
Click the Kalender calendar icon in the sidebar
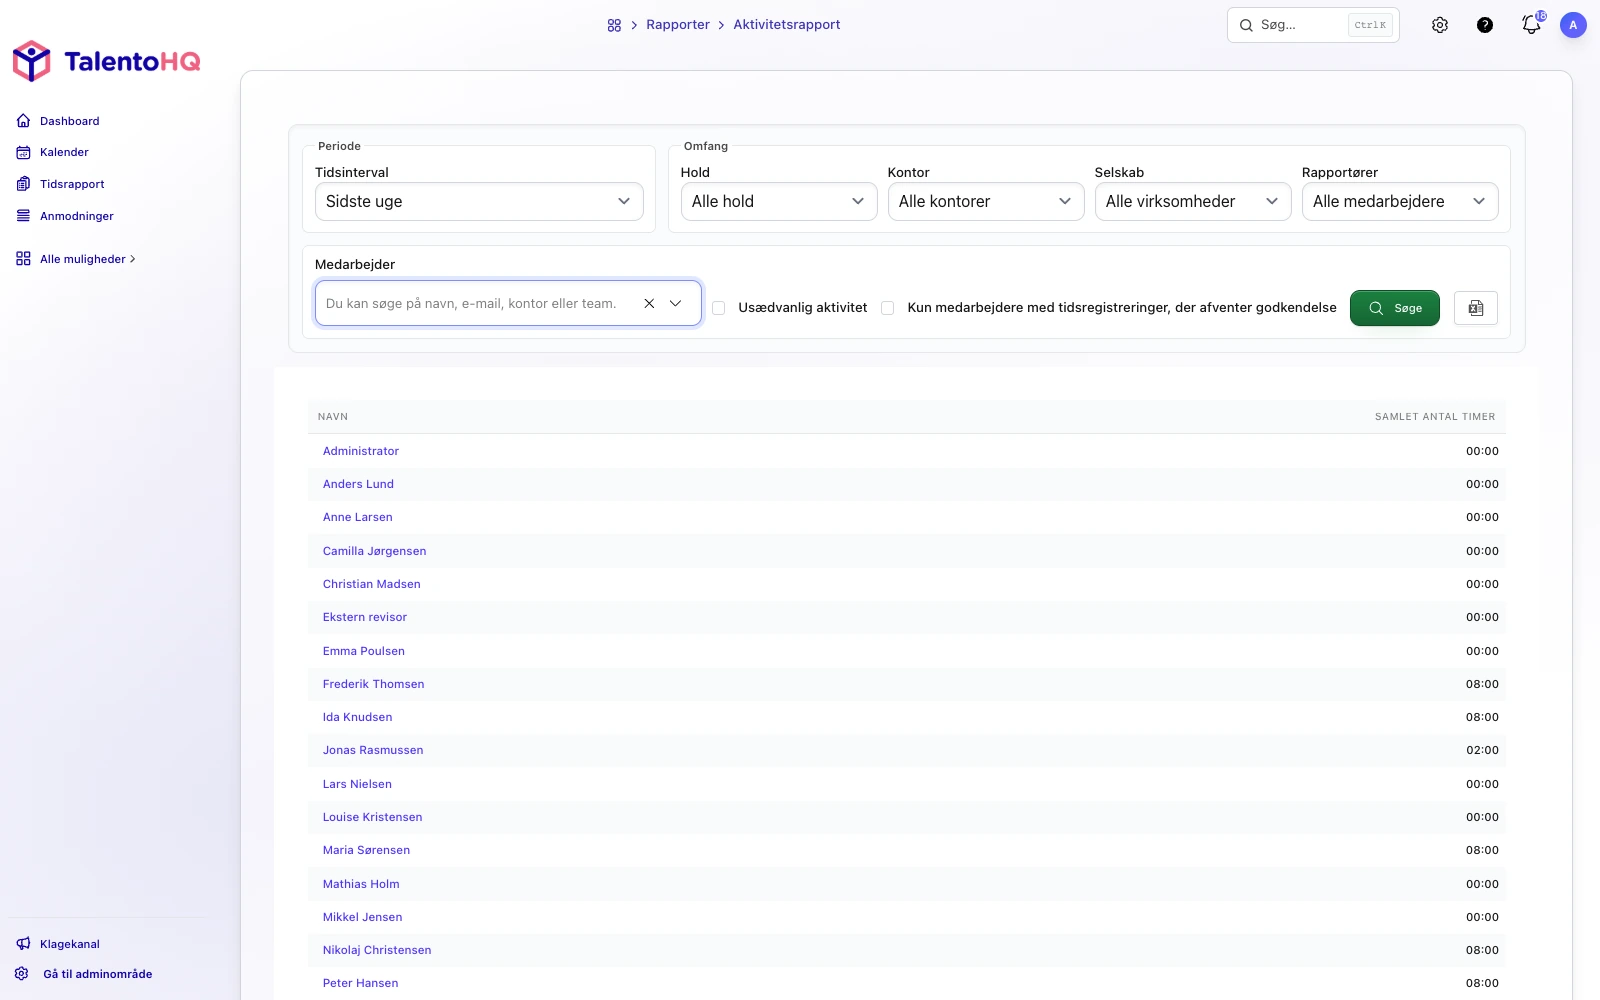(x=23, y=152)
